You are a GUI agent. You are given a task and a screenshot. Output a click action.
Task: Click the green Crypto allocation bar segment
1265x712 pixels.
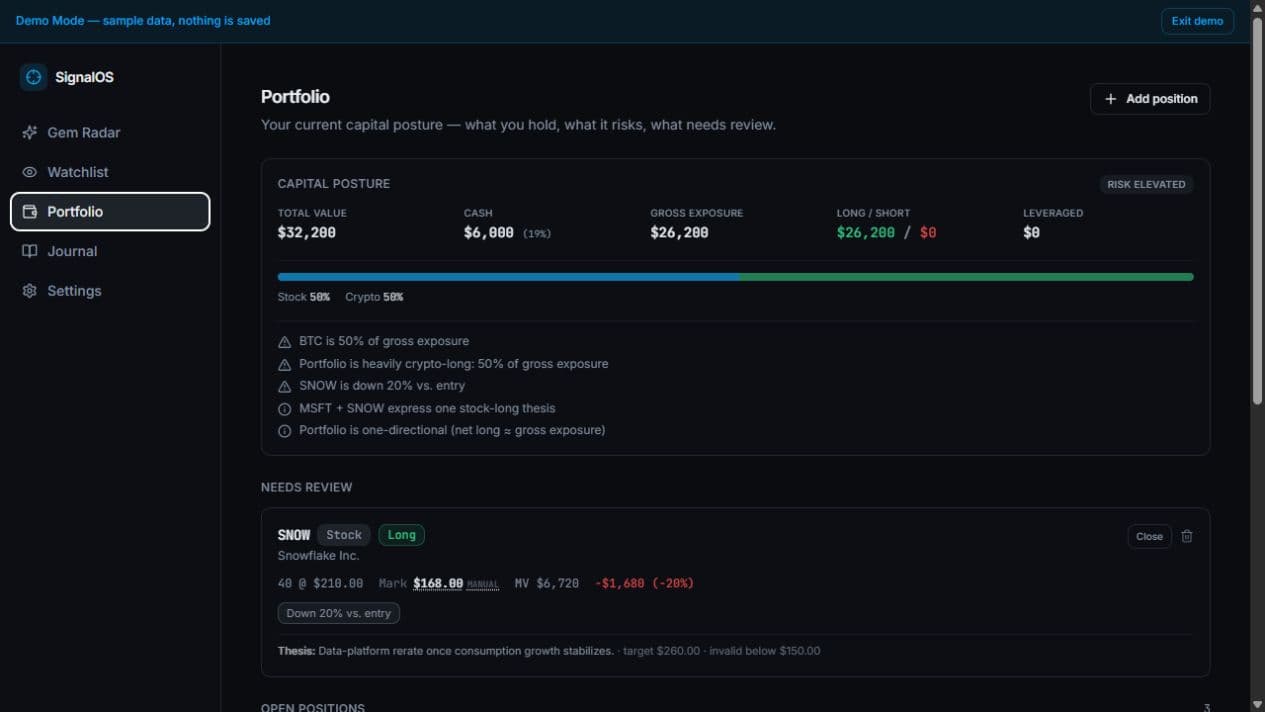pos(966,277)
